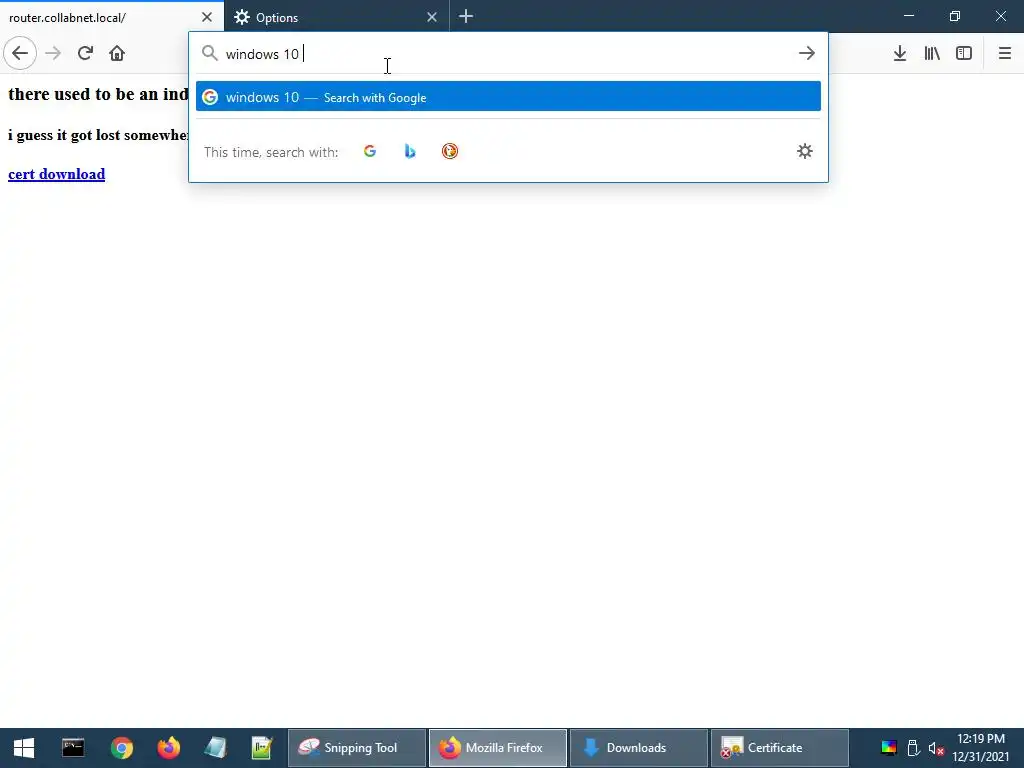This screenshot has height=768, width=1024.
Task: Open the Windows Start menu
Action: (24, 748)
